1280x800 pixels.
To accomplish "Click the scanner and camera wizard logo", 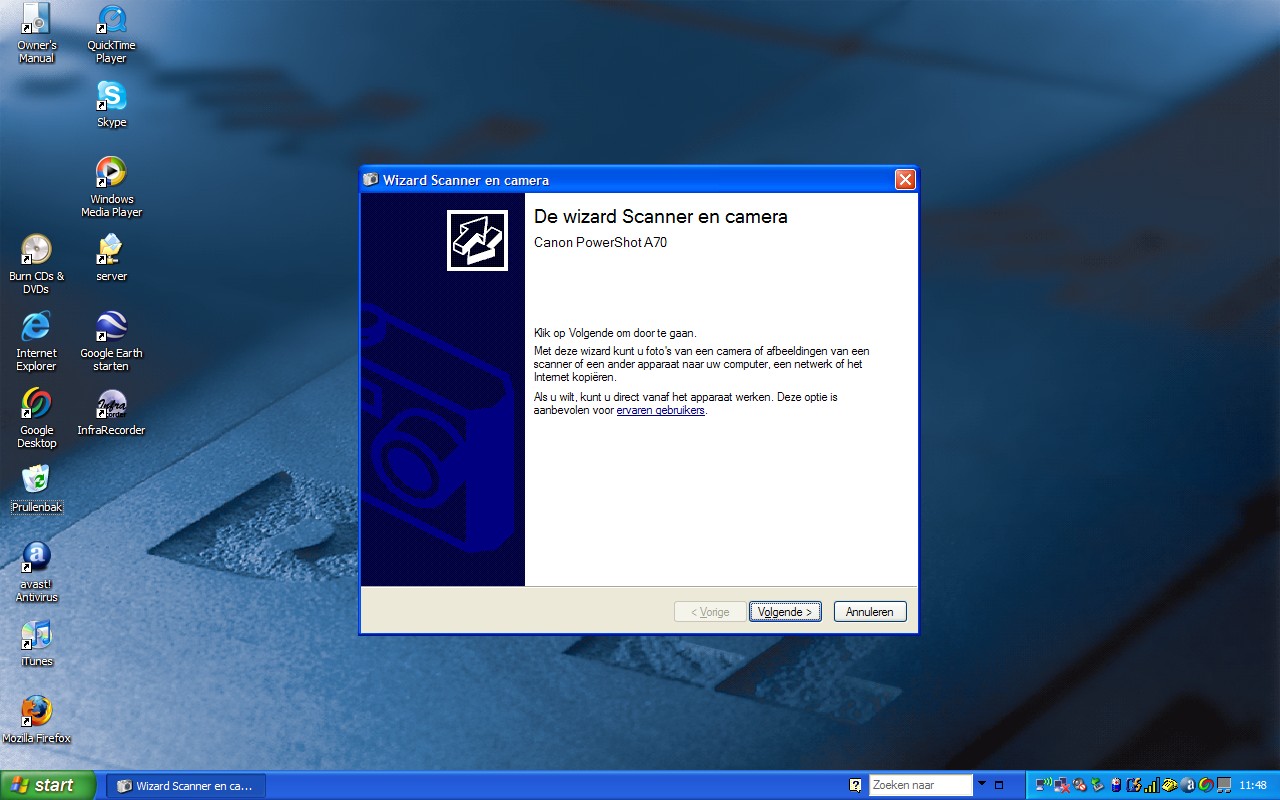I will click(477, 240).
